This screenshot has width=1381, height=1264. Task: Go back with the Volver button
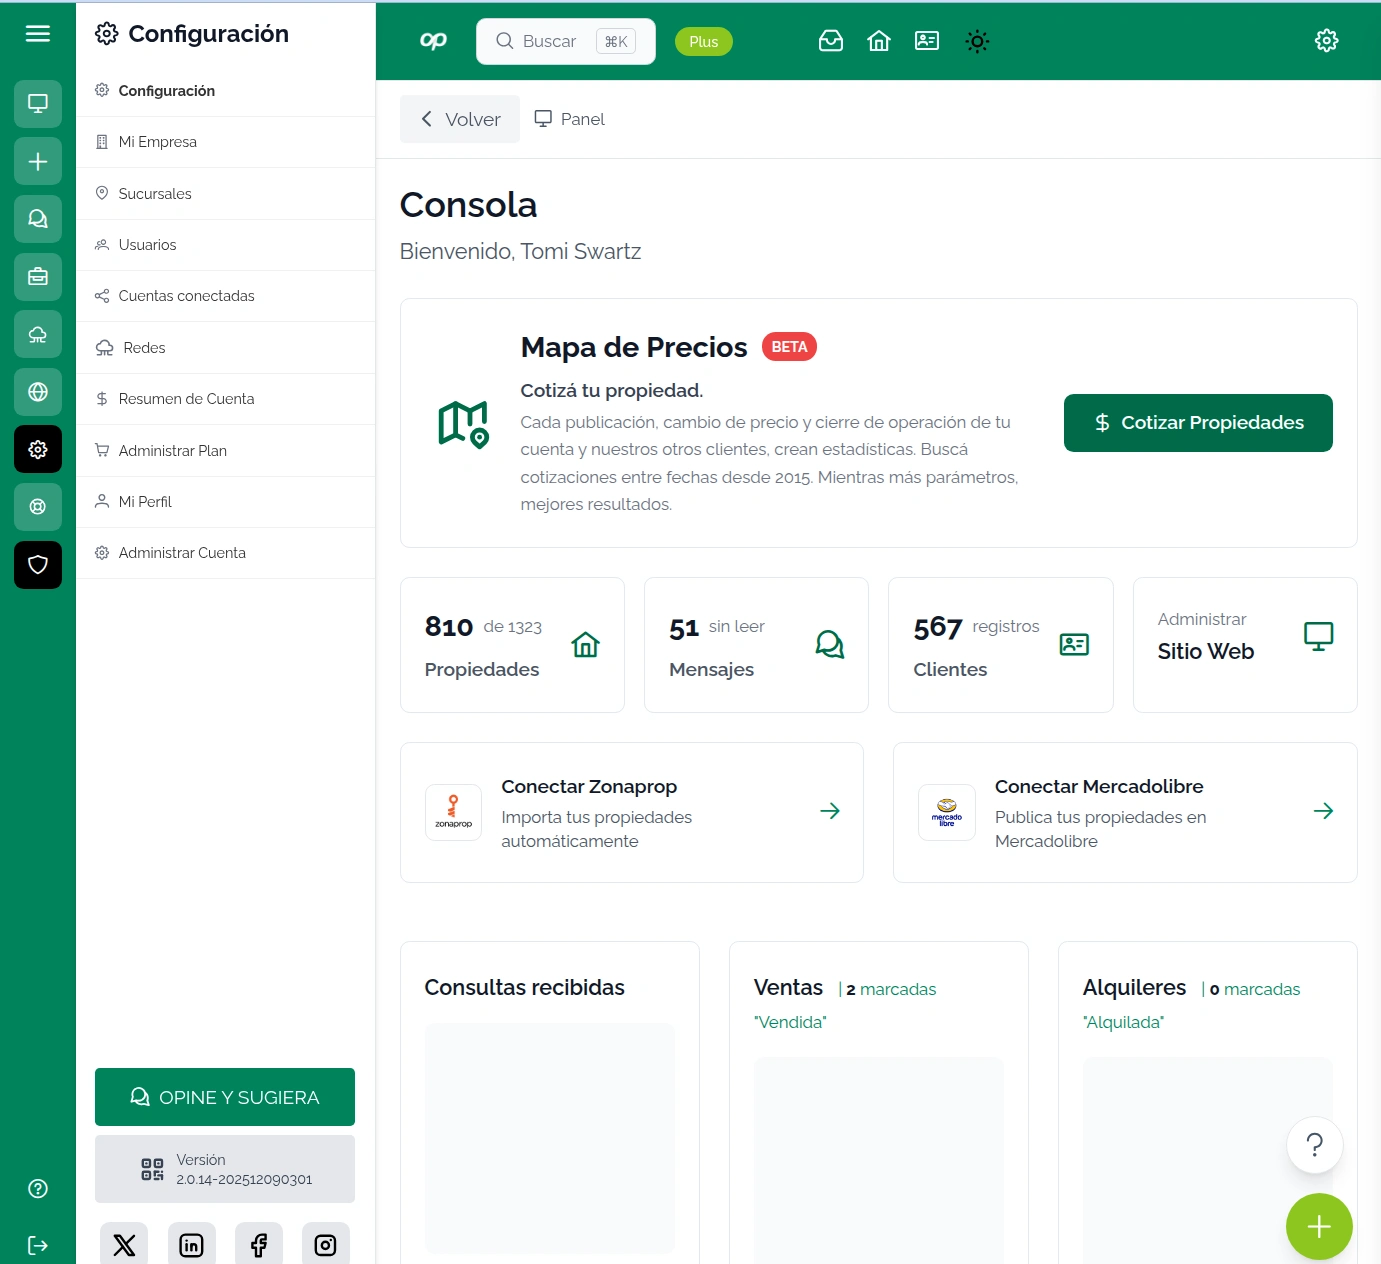(x=460, y=119)
